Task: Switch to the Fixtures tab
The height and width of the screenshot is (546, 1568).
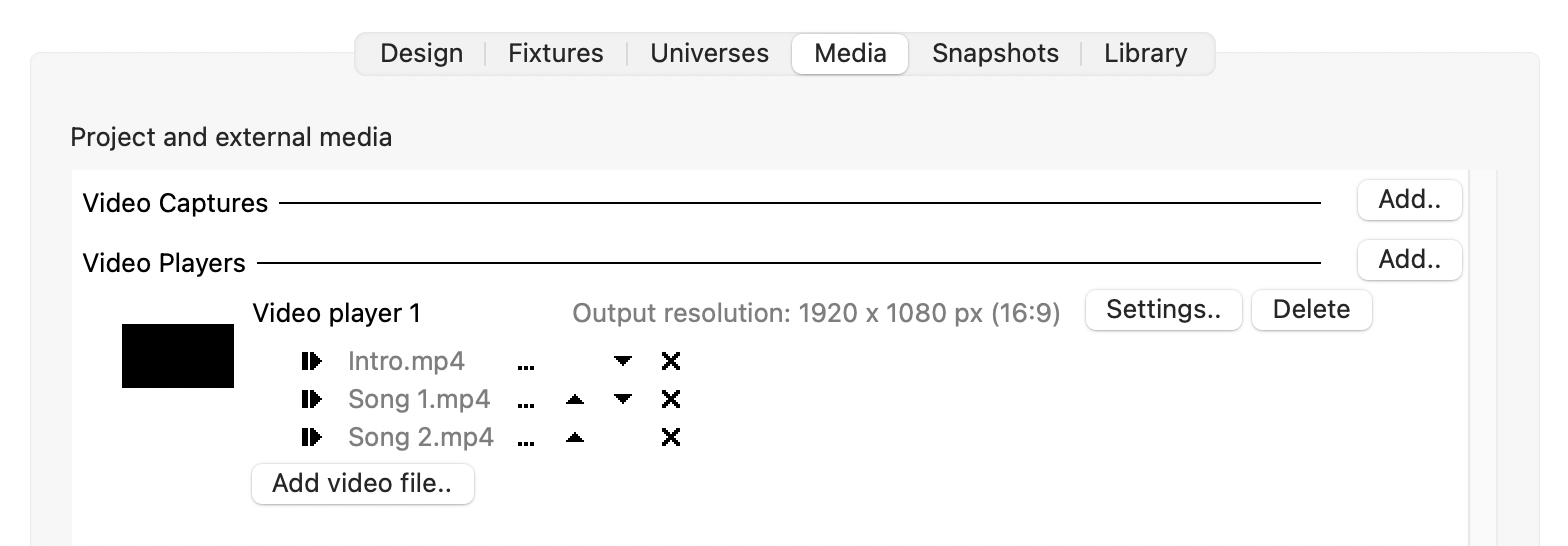Action: click(556, 53)
